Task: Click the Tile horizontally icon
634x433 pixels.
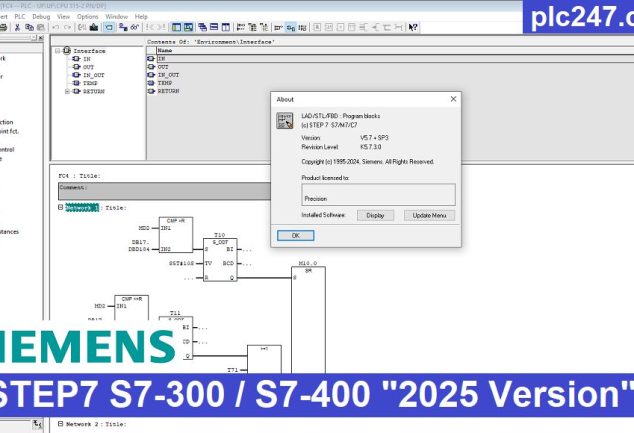Action: pyautogui.click(x=214, y=27)
